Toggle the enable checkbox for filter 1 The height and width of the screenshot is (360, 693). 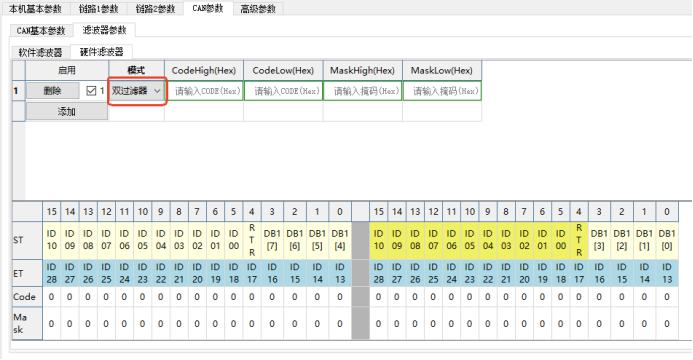(x=91, y=91)
